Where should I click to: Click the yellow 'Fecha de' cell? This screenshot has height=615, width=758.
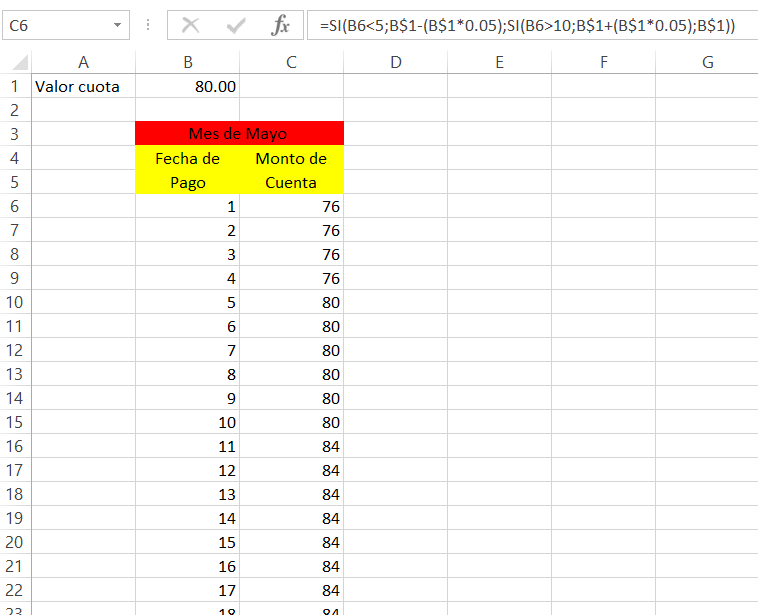[x=188, y=158]
